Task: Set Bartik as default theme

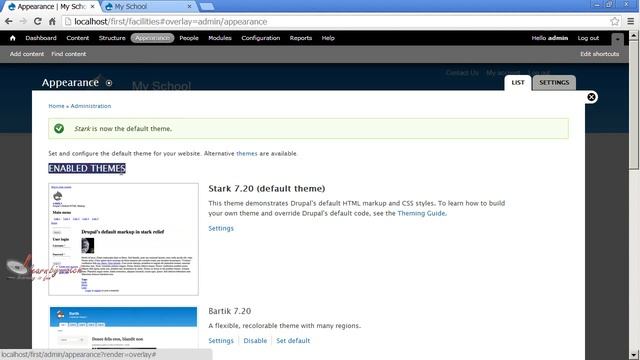Action: click(x=293, y=341)
